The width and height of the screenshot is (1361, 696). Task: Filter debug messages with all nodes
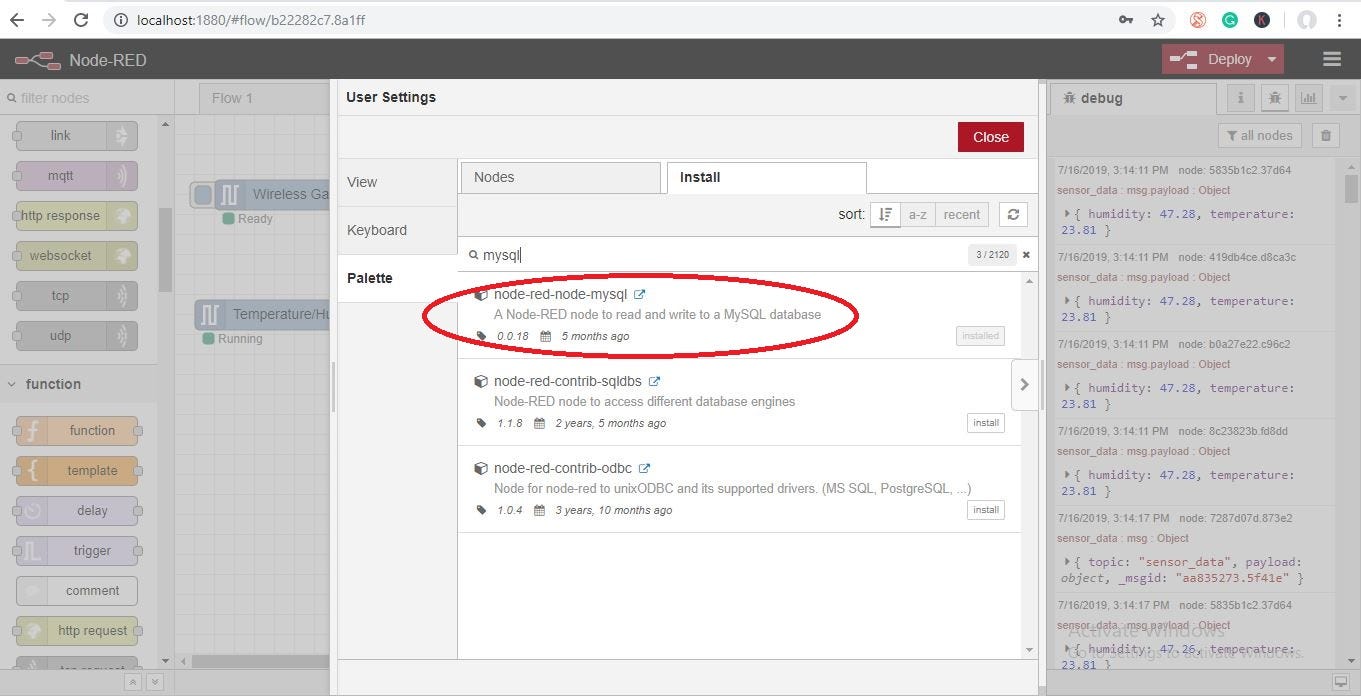1259,136
